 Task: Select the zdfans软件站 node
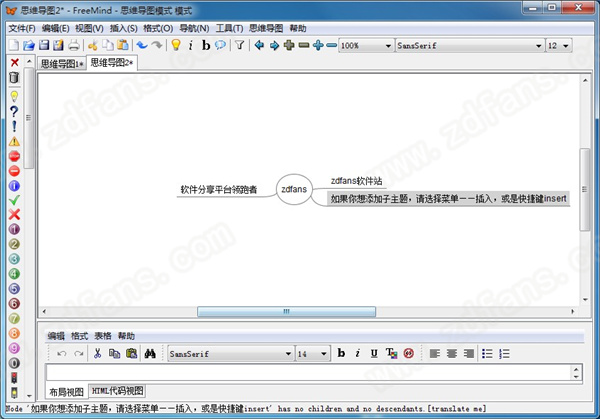point(356,181)
